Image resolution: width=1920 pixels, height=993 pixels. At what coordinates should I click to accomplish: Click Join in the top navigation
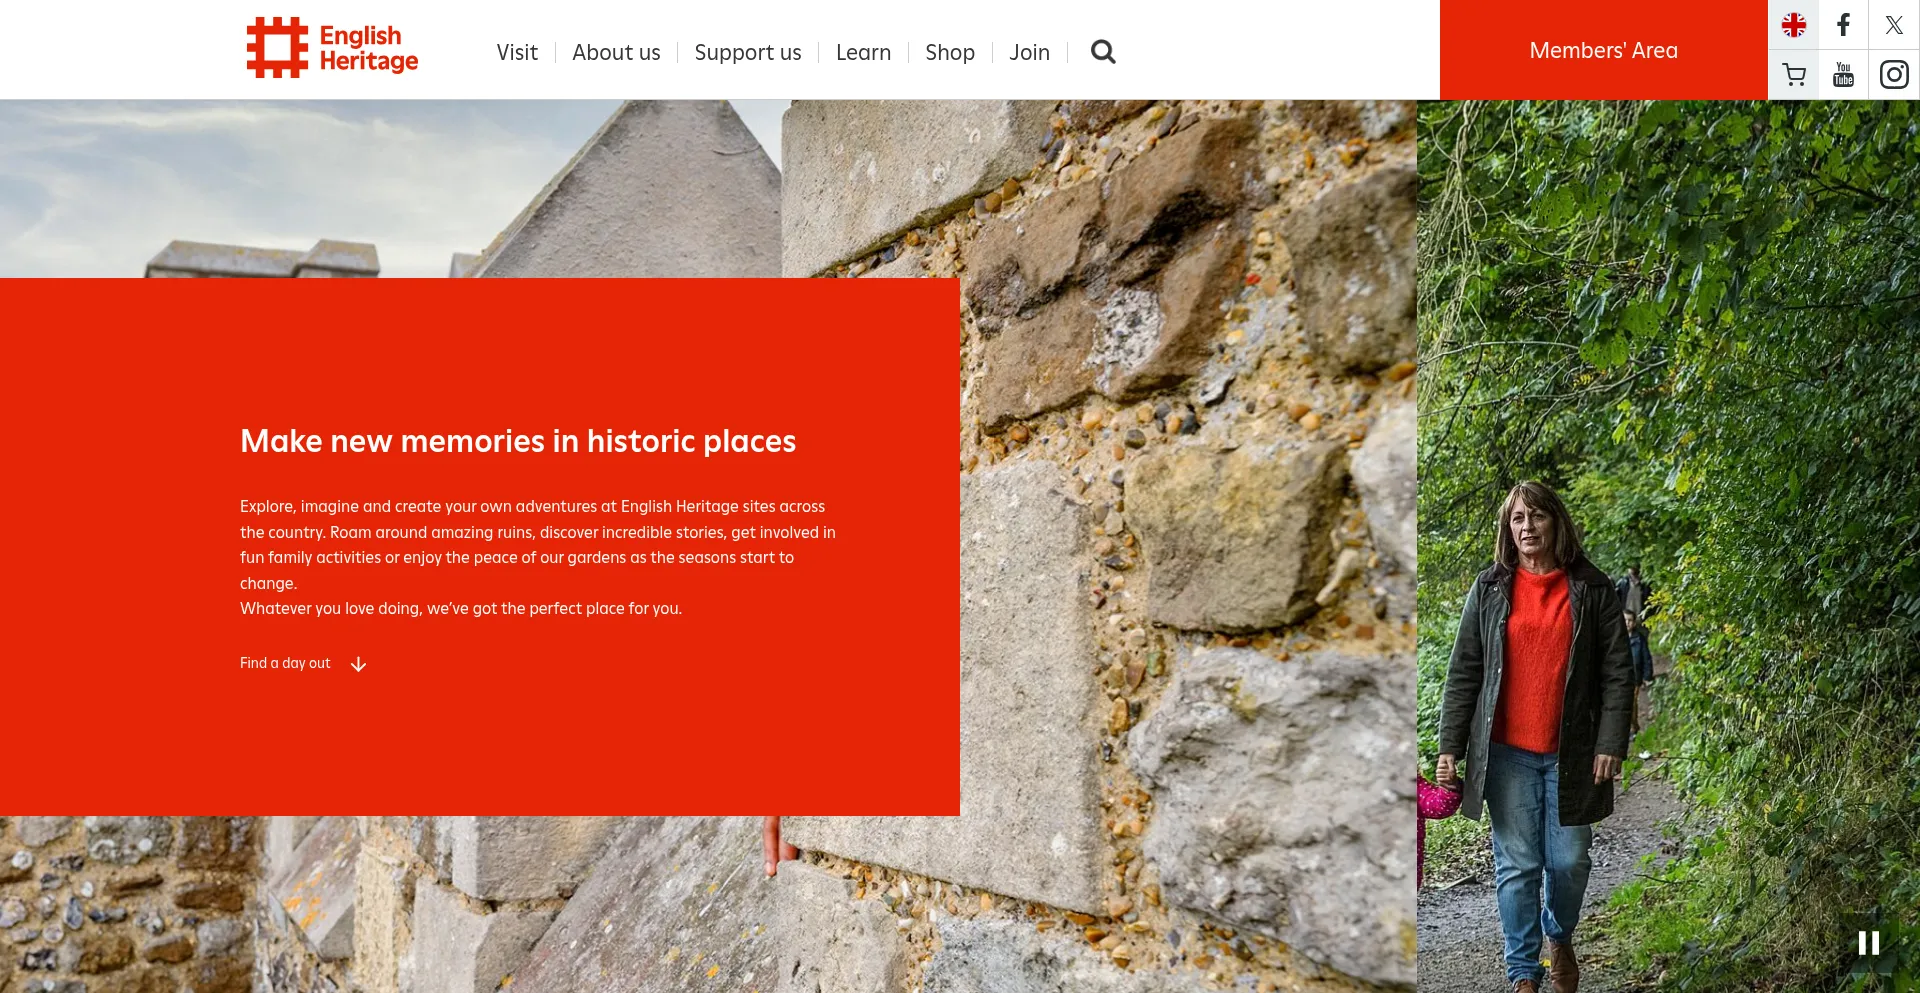point(1029,52)
